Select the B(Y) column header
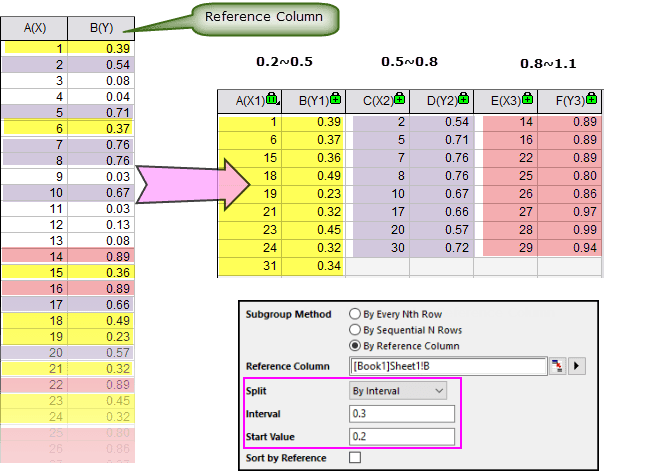The image size is (652, 473). (x=101, y=28)
